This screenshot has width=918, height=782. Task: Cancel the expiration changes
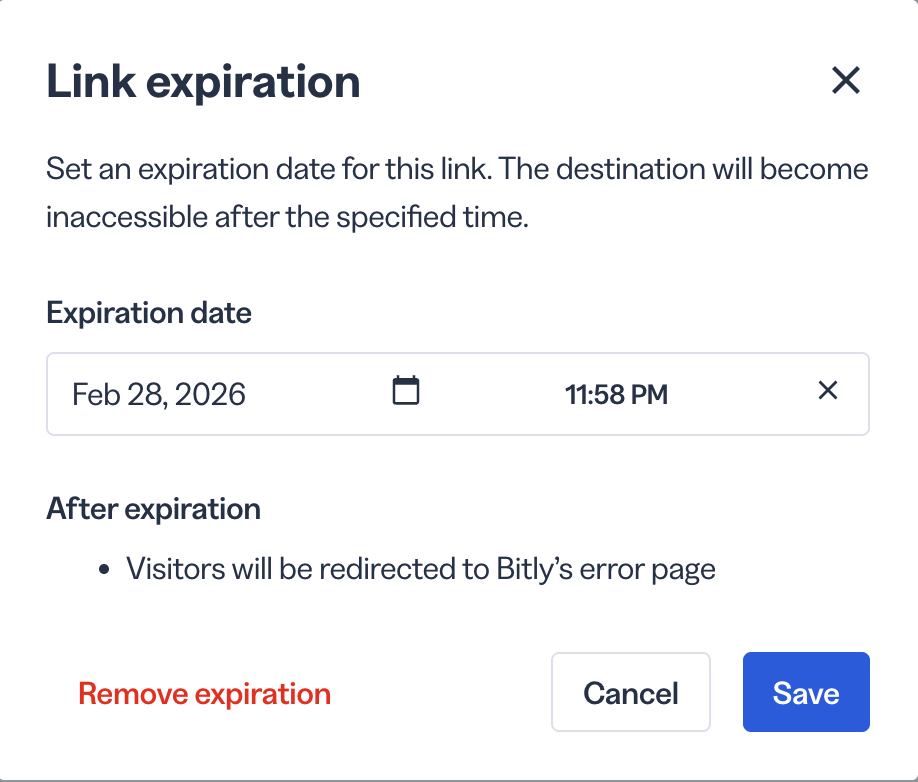click(631, 692)
